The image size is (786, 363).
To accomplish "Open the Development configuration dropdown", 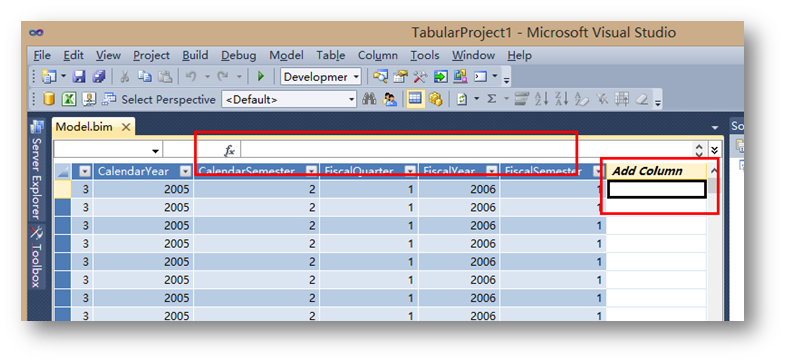I will pyautogui.click(x=321, y=77).
